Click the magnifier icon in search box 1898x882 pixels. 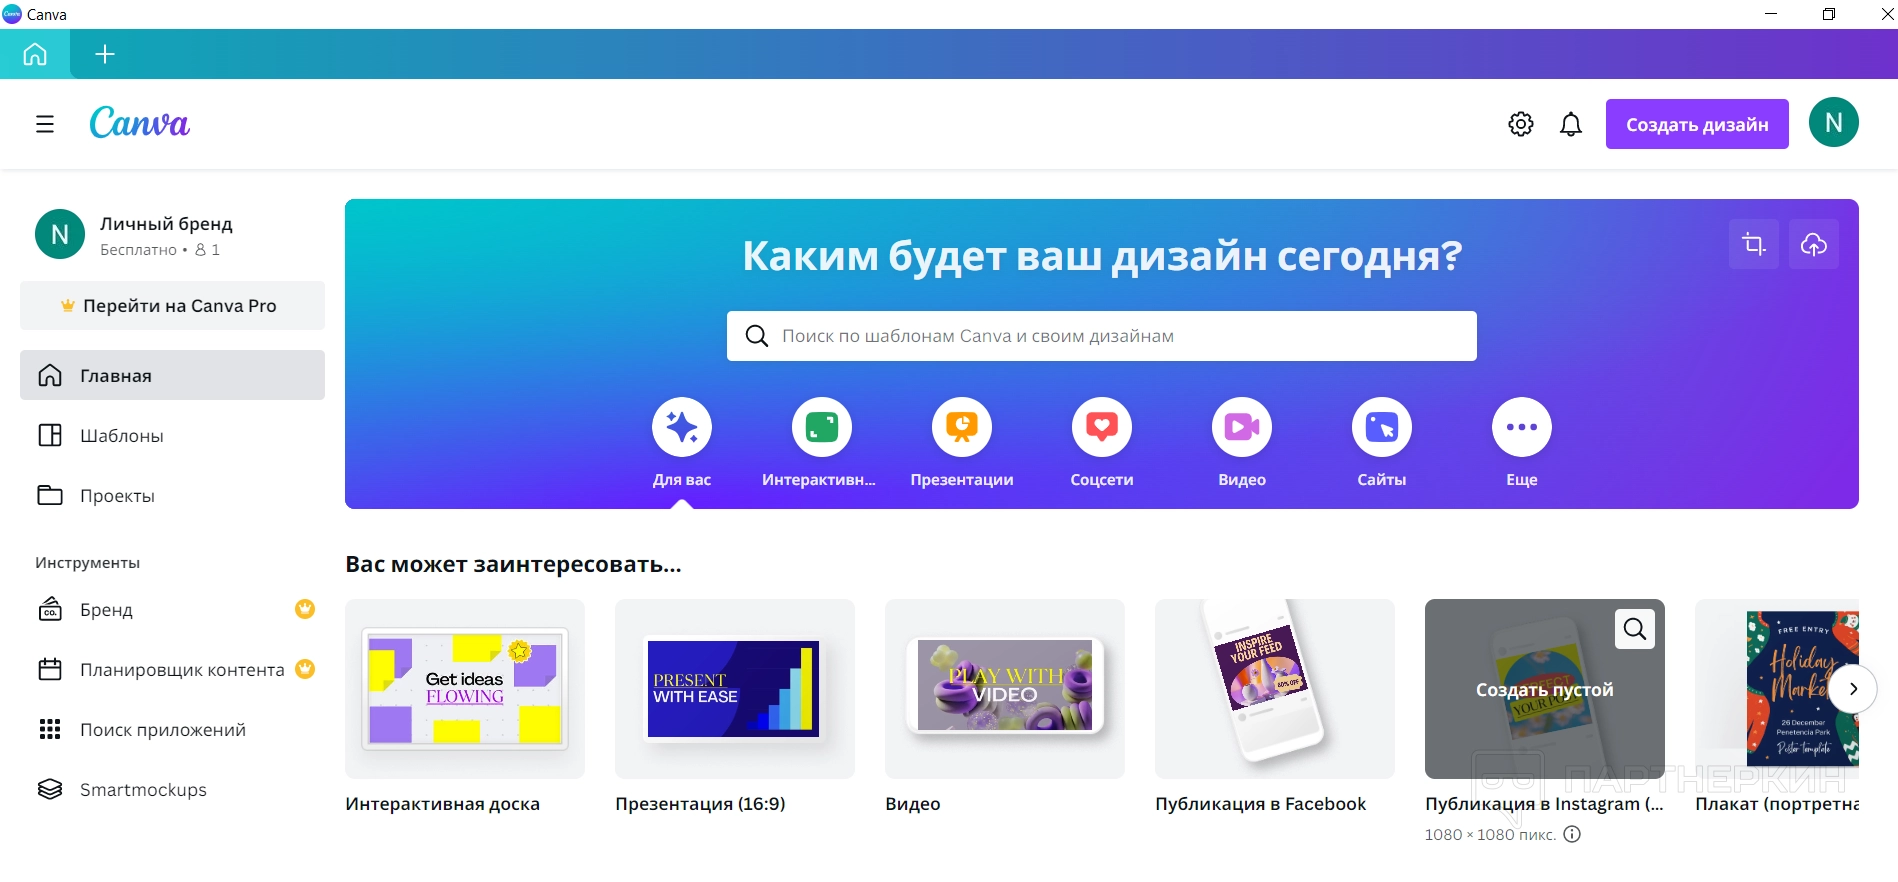coord(757,336)
